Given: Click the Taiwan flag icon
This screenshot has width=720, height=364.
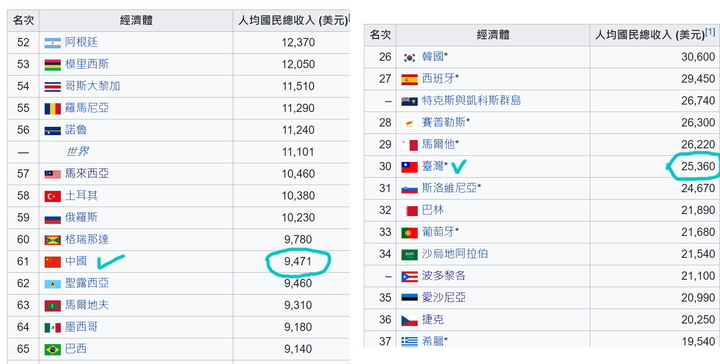Looking at the screenshot, I should 410,167.
